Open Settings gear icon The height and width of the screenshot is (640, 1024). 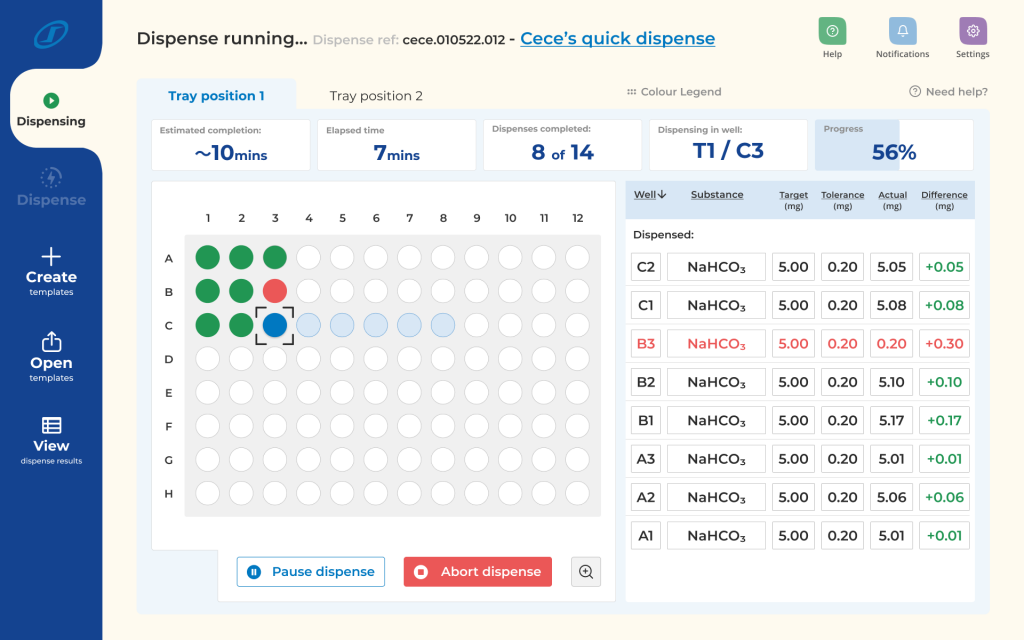click(972, 32)
